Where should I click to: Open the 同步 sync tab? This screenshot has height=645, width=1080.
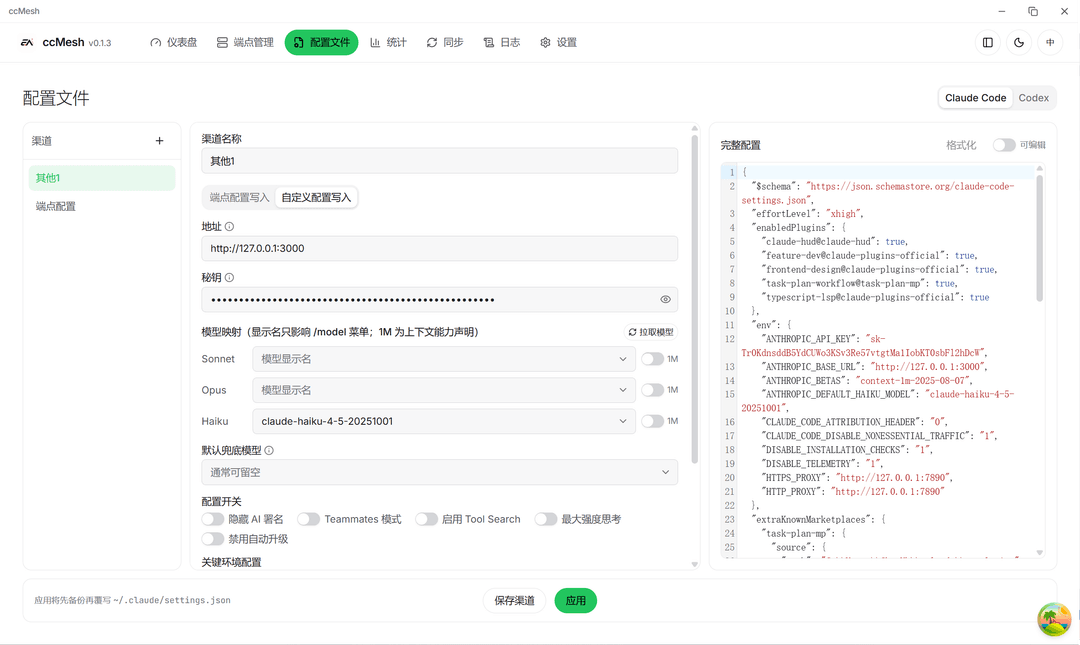pyautogui.click(x=445, y=43)
